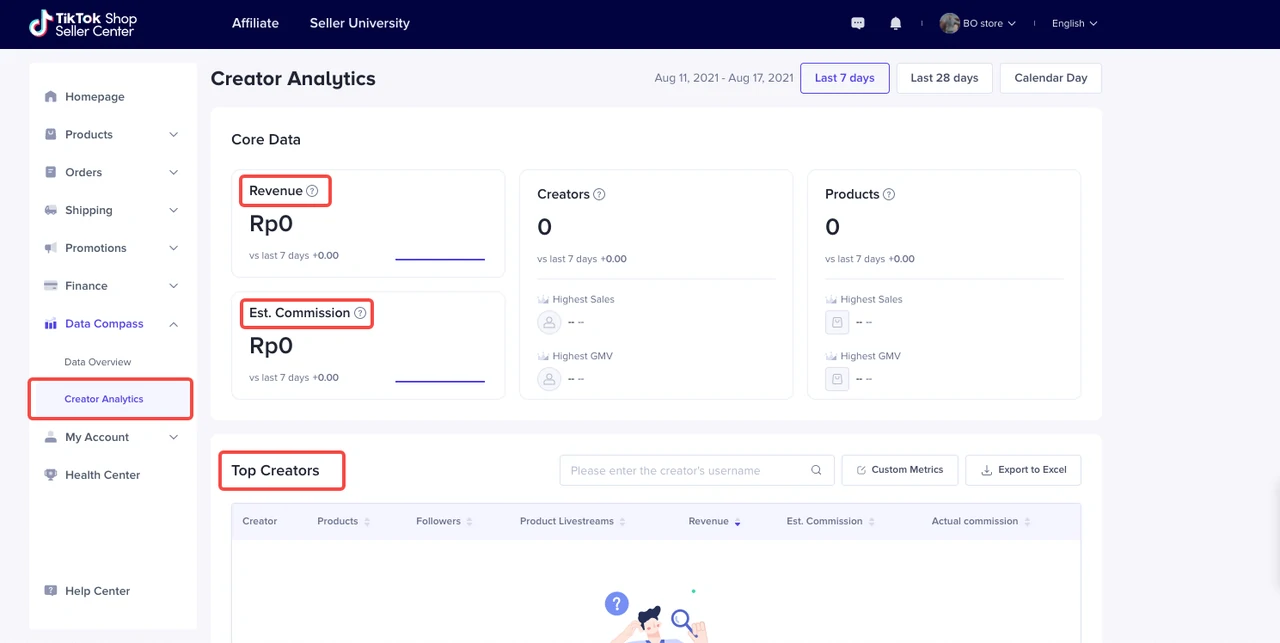
Task: Click the search magnifier icon in creator field
Action: tap(816, 470)
